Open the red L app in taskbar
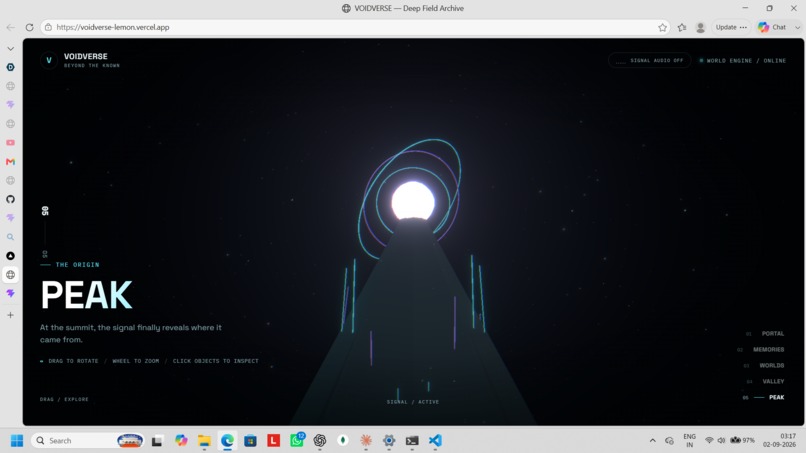Viewport: 806px width, 453px height. (273, 441)
